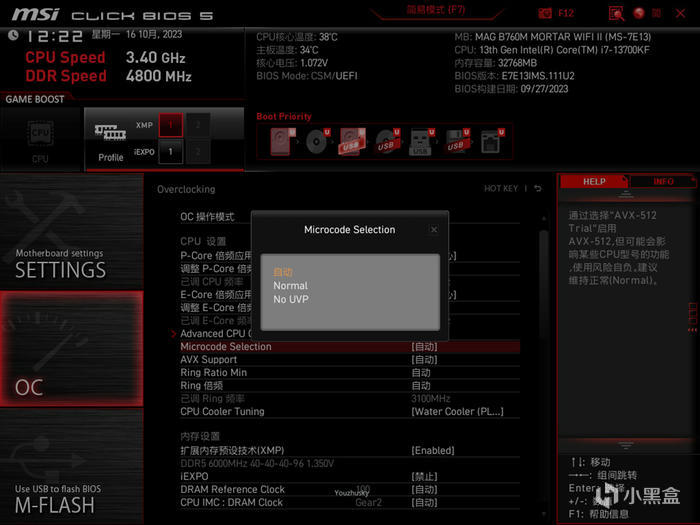Enable XMP profile 2
Image resolution: width=700 pixels, height=525 pixels.
point(198,125)
